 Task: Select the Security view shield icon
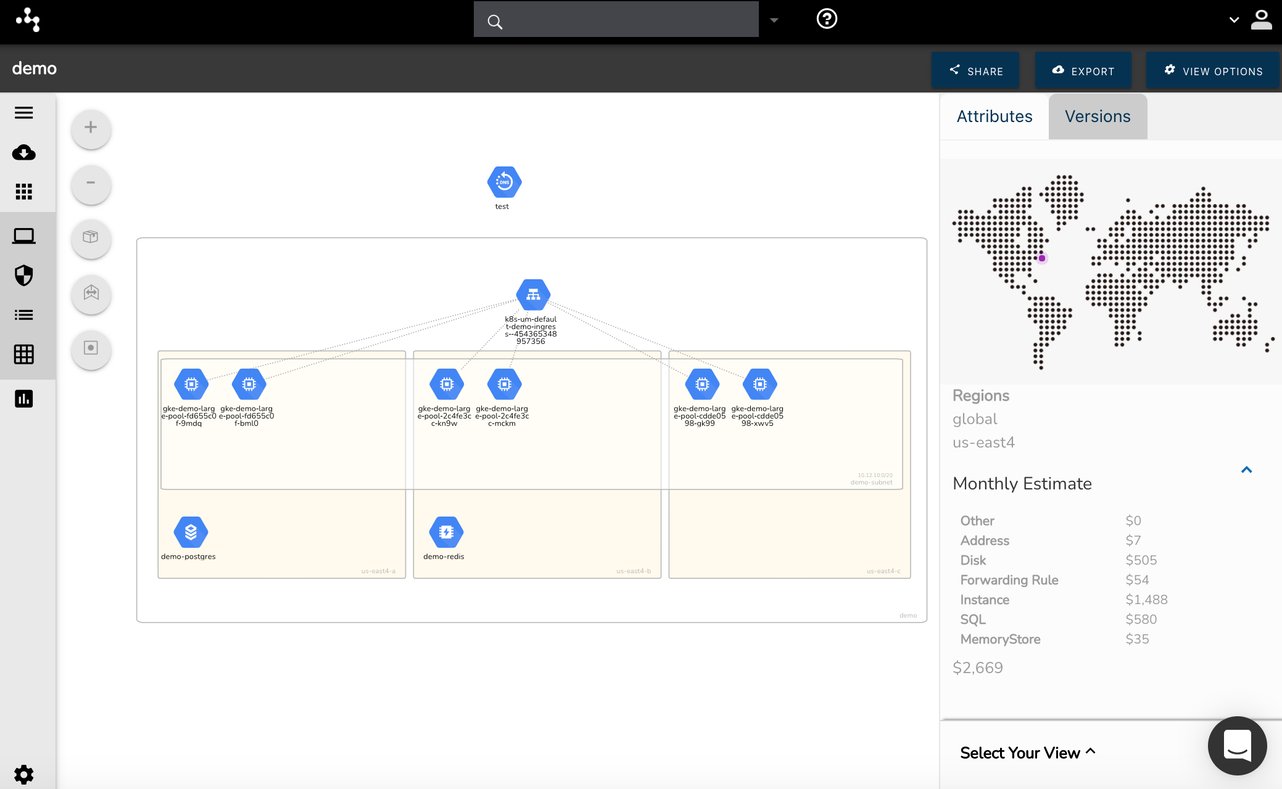(24, 275)
